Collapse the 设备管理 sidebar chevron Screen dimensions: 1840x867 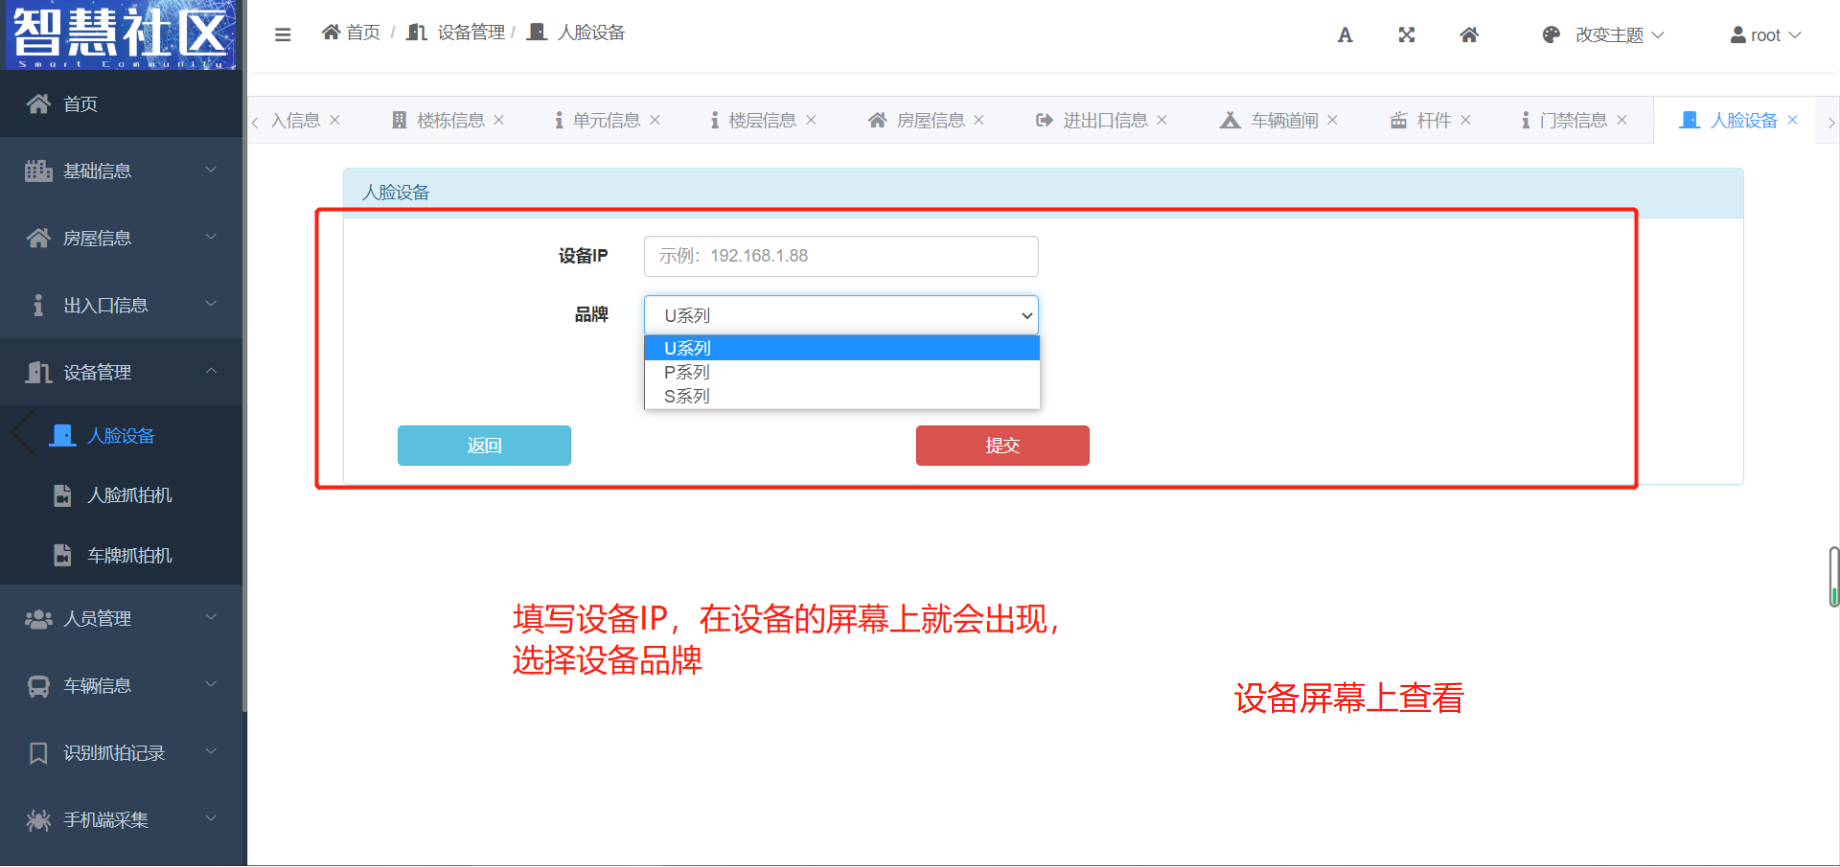(x=211, y=371)
